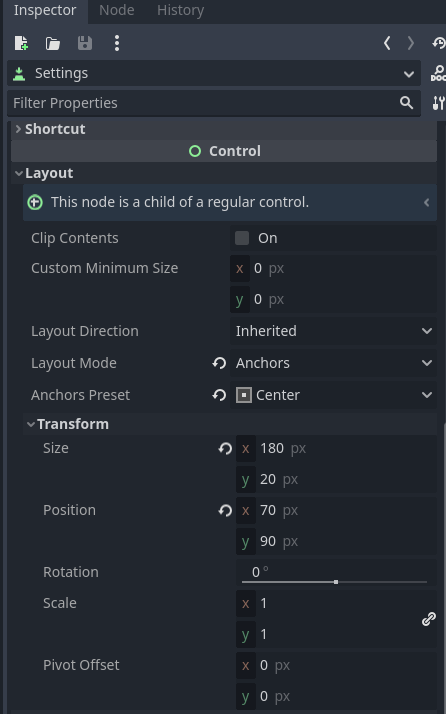Open extra resource options via the three-dots icon
Viewport: 446px width, 714px height.
click(x=117, y=43)
